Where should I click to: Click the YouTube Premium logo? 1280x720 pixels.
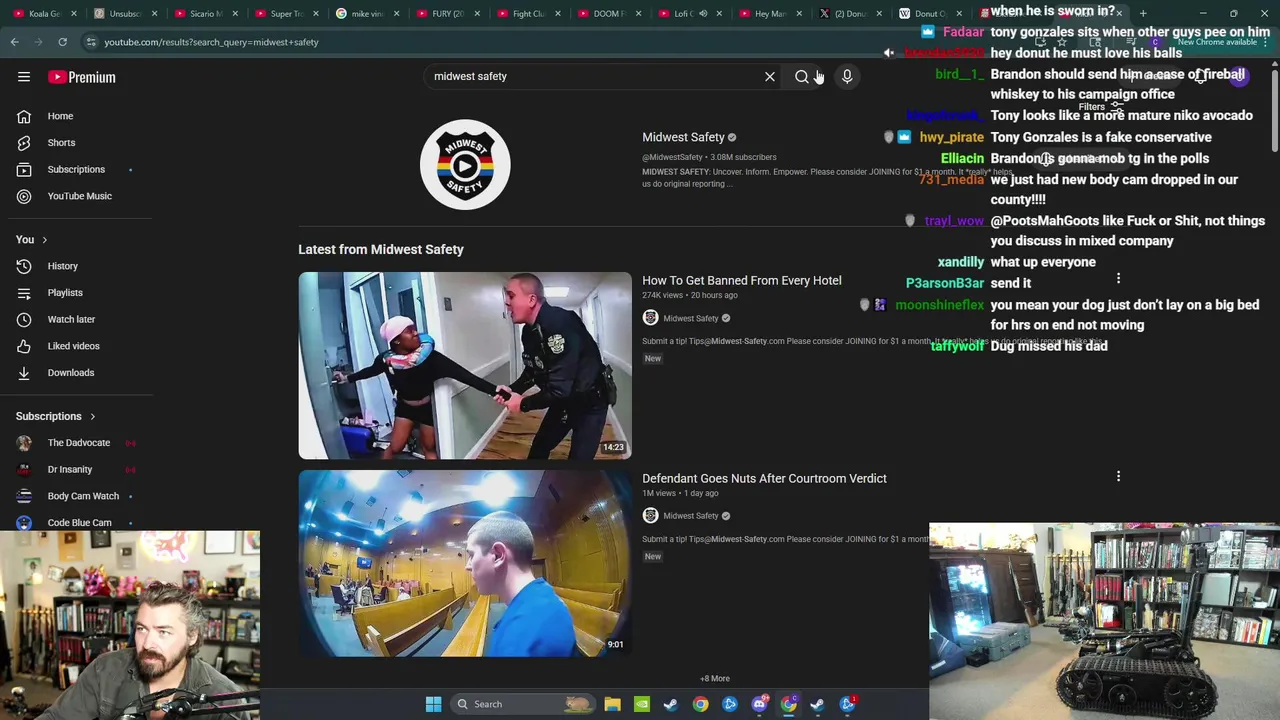coord(82,77)
